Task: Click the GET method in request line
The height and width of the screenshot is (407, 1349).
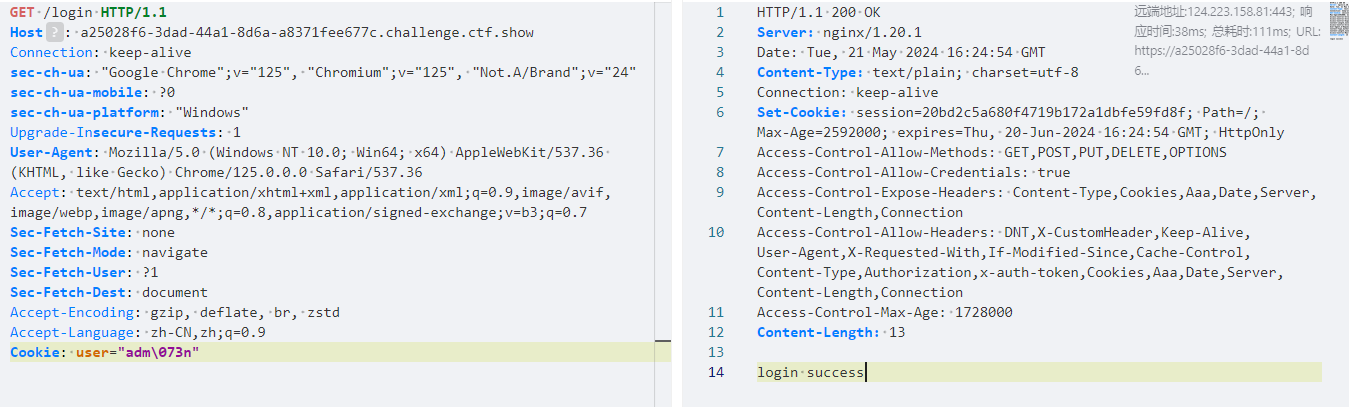Action: [22, 12]
